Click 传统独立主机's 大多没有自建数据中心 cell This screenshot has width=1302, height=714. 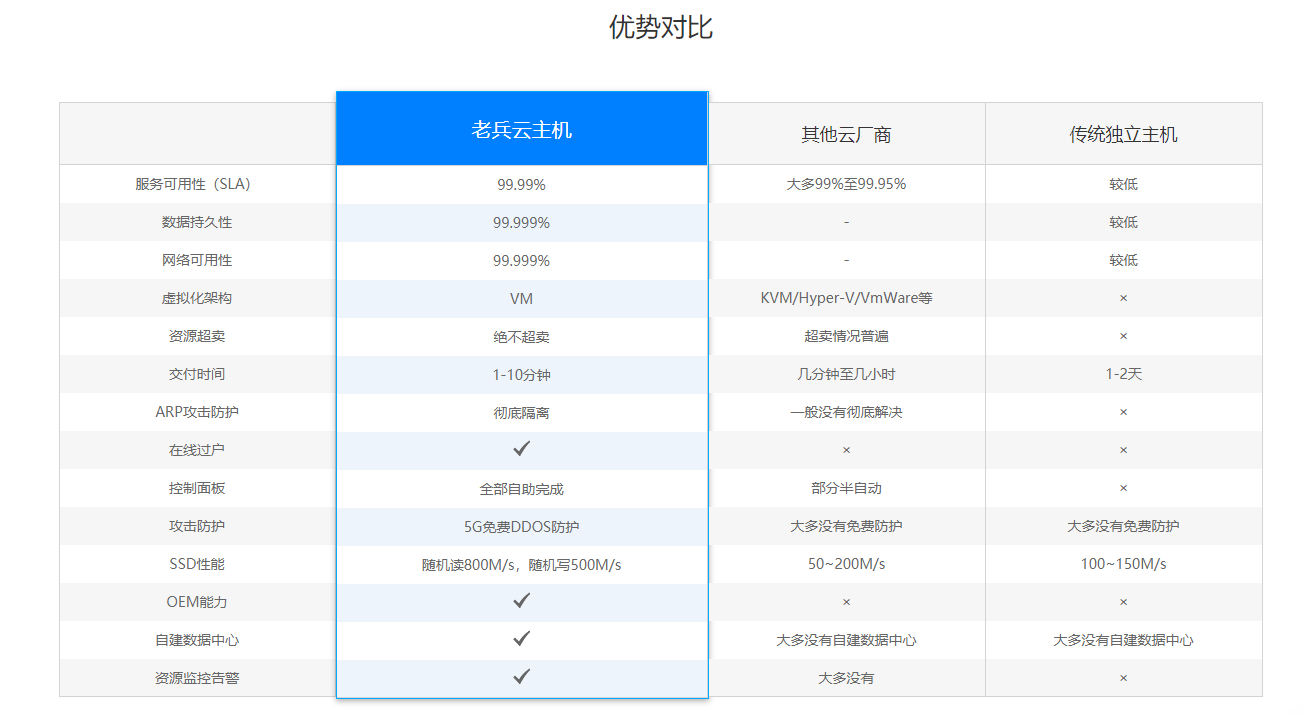click(1123, 640)
